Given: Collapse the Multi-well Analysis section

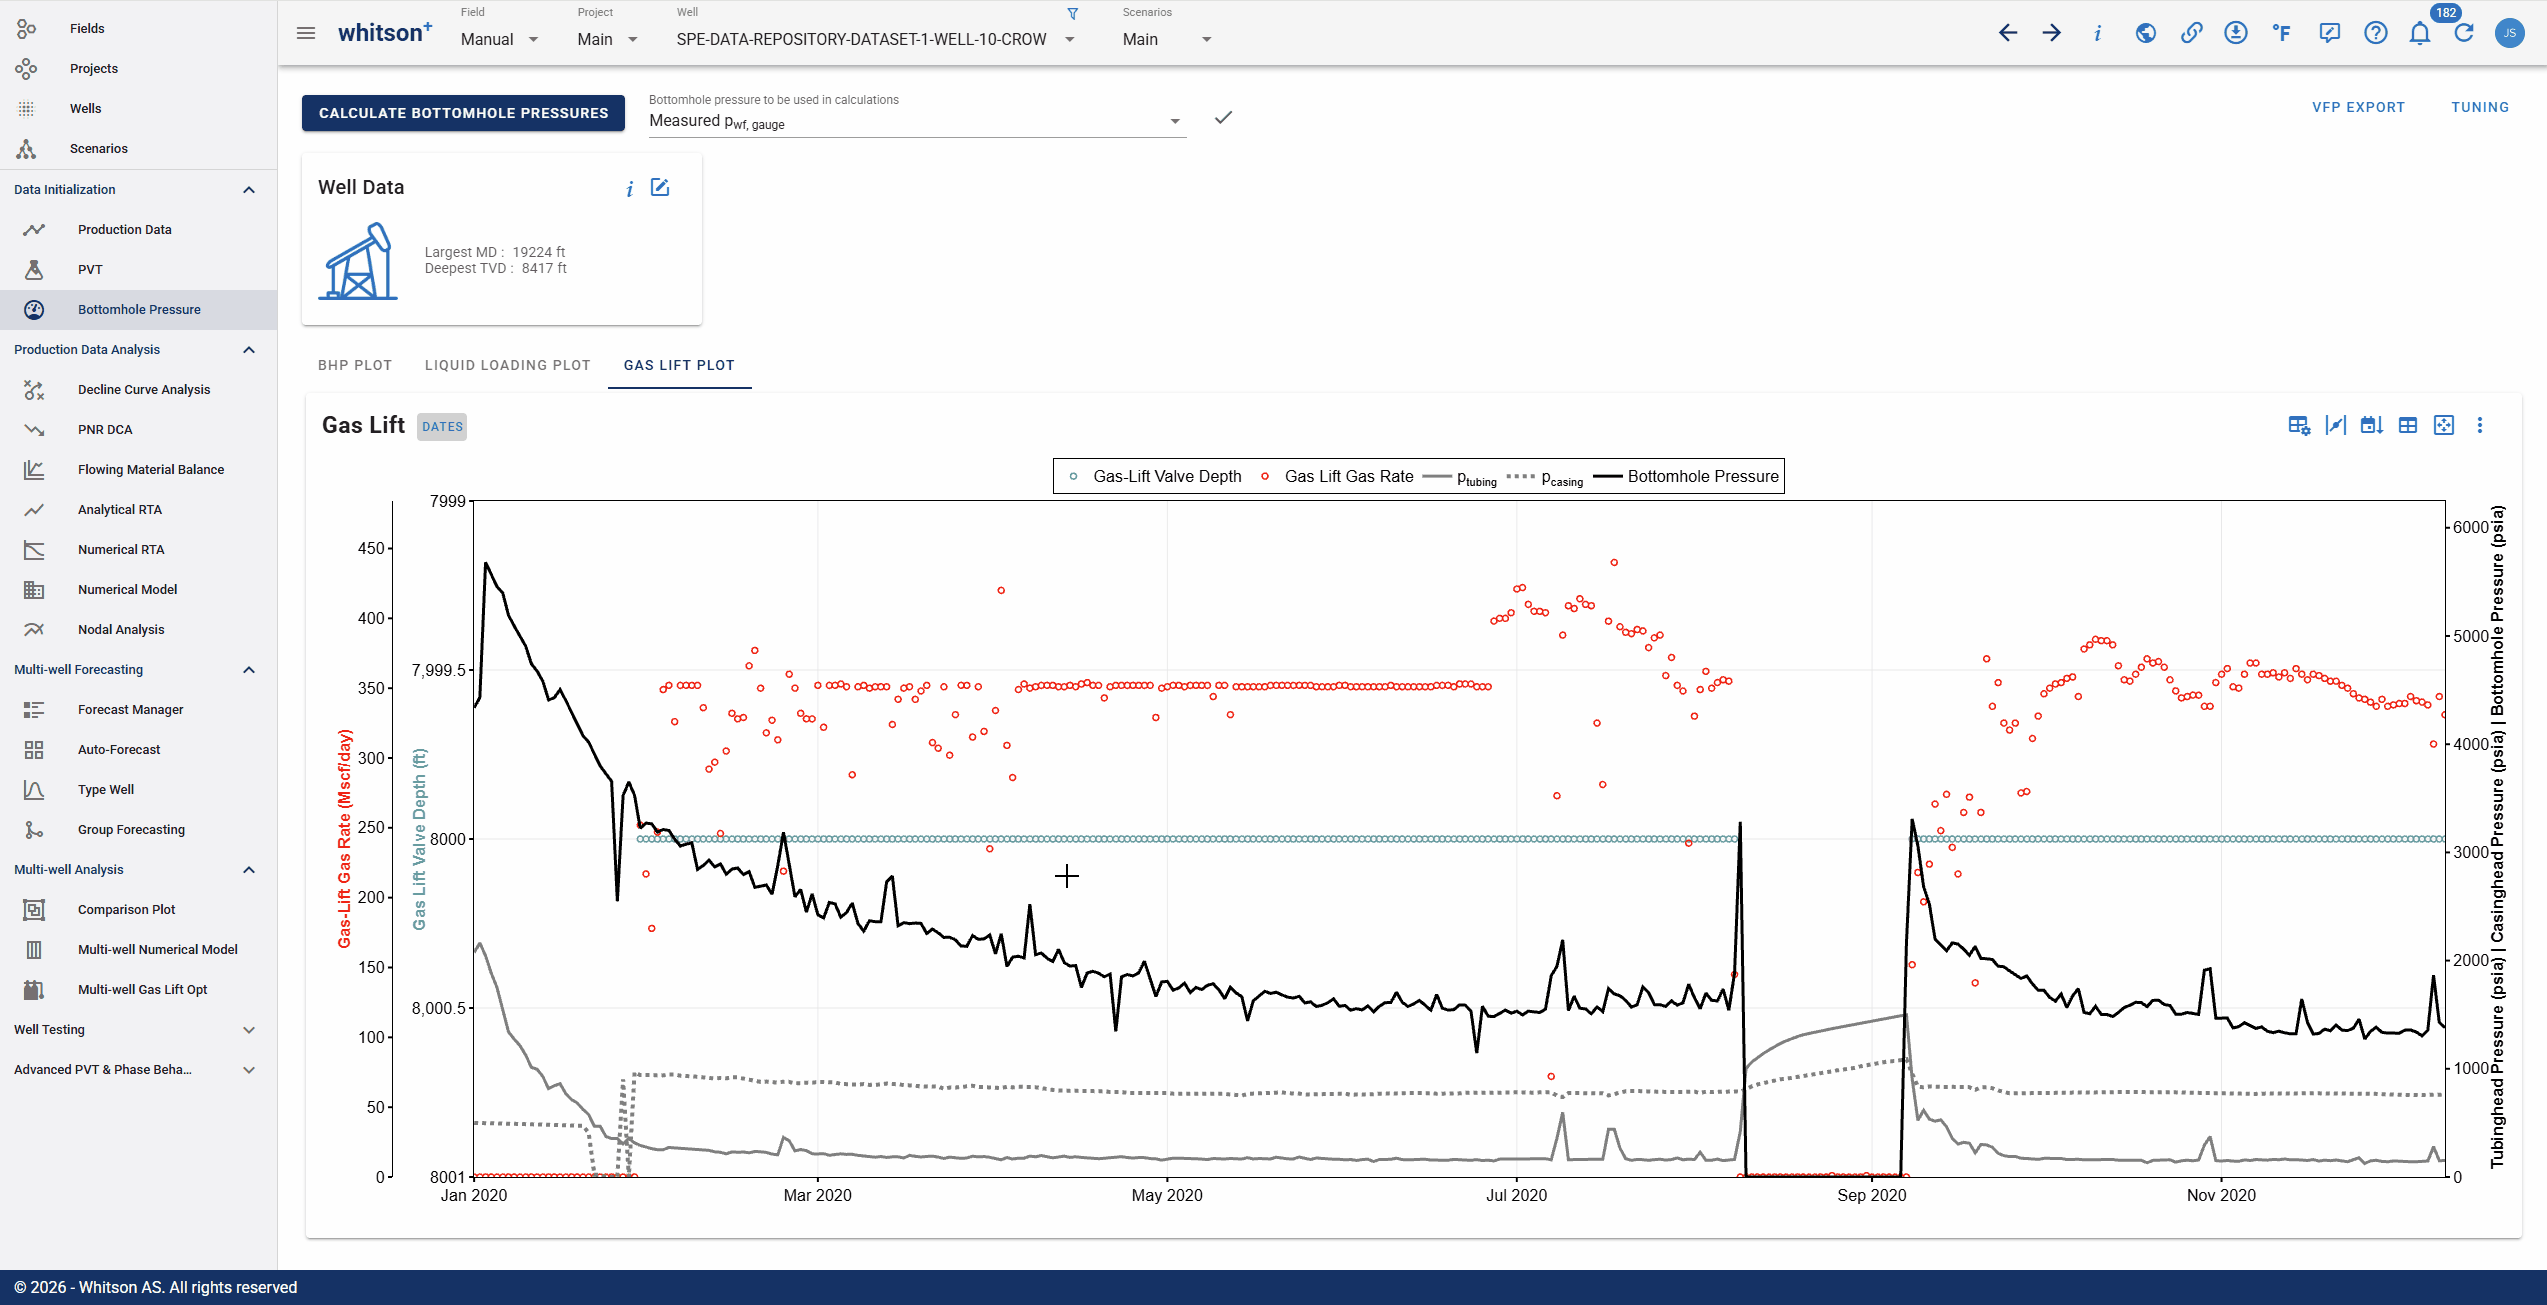Looking at the screenshot, I should point(249,870).
